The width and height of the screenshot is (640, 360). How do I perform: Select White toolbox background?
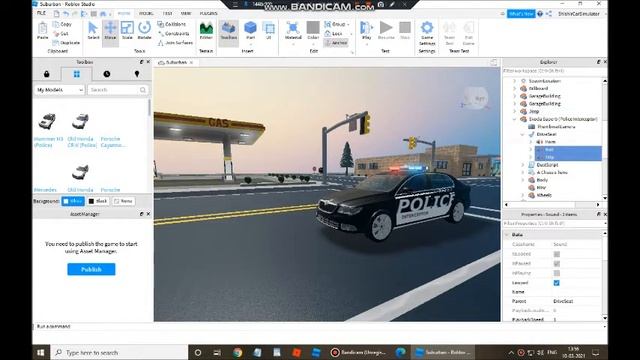click(x=73, y=201)
